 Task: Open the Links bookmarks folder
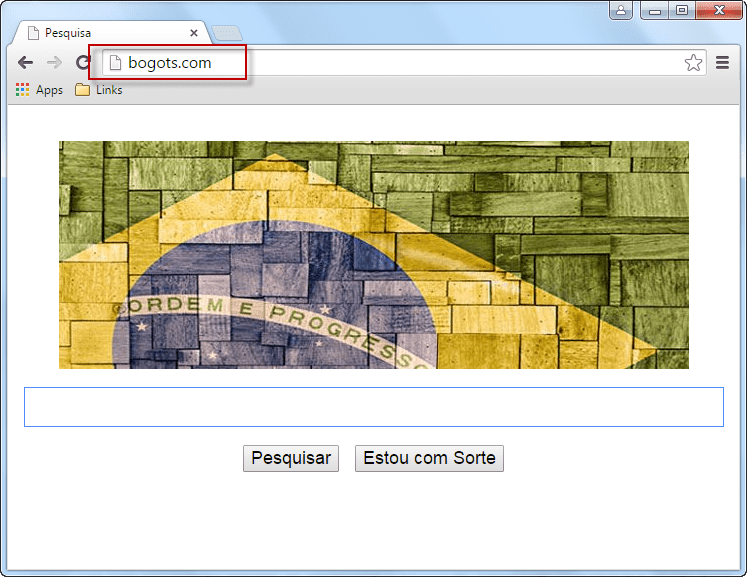point(99,90)
